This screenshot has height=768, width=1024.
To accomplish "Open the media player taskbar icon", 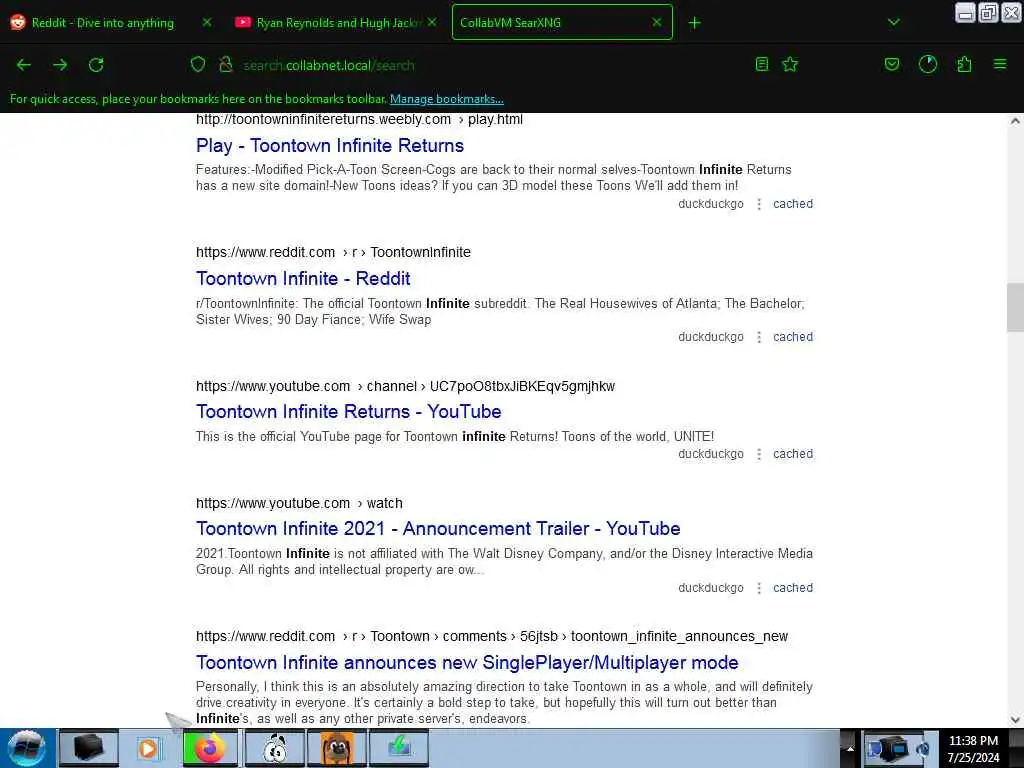I will tap(148, 748).
